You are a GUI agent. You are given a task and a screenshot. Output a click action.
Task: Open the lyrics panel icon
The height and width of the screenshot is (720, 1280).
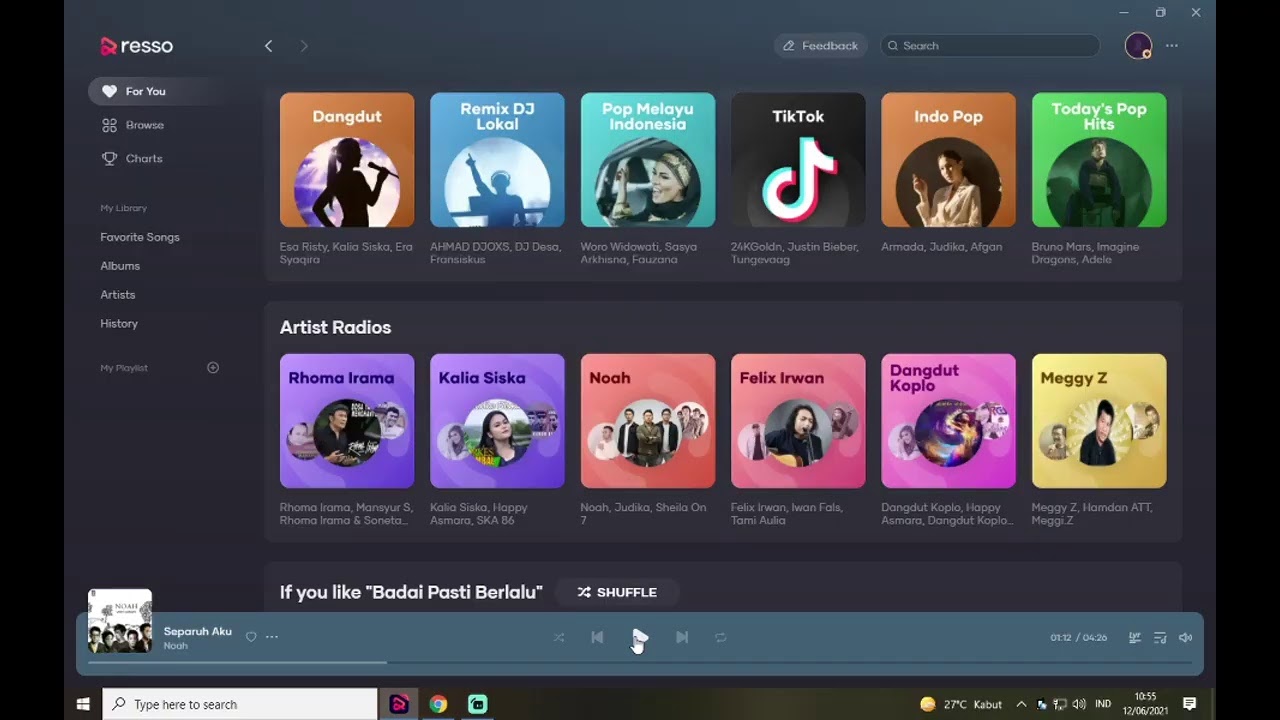point(1135,637)
